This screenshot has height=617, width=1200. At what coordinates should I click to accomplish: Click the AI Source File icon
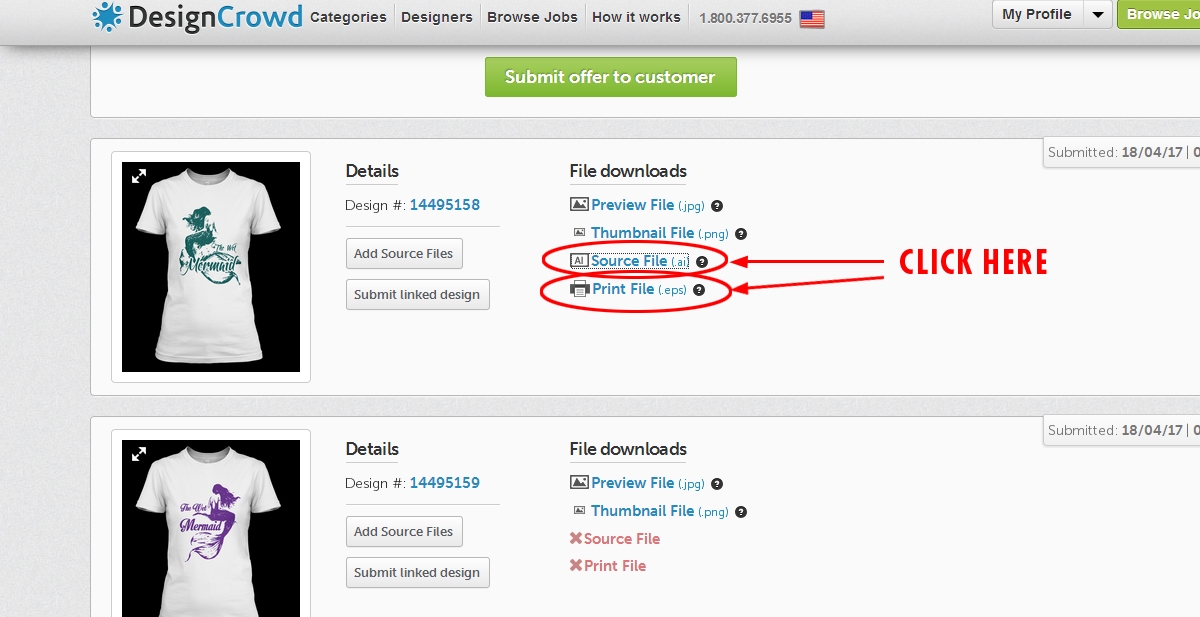[579, 260]
